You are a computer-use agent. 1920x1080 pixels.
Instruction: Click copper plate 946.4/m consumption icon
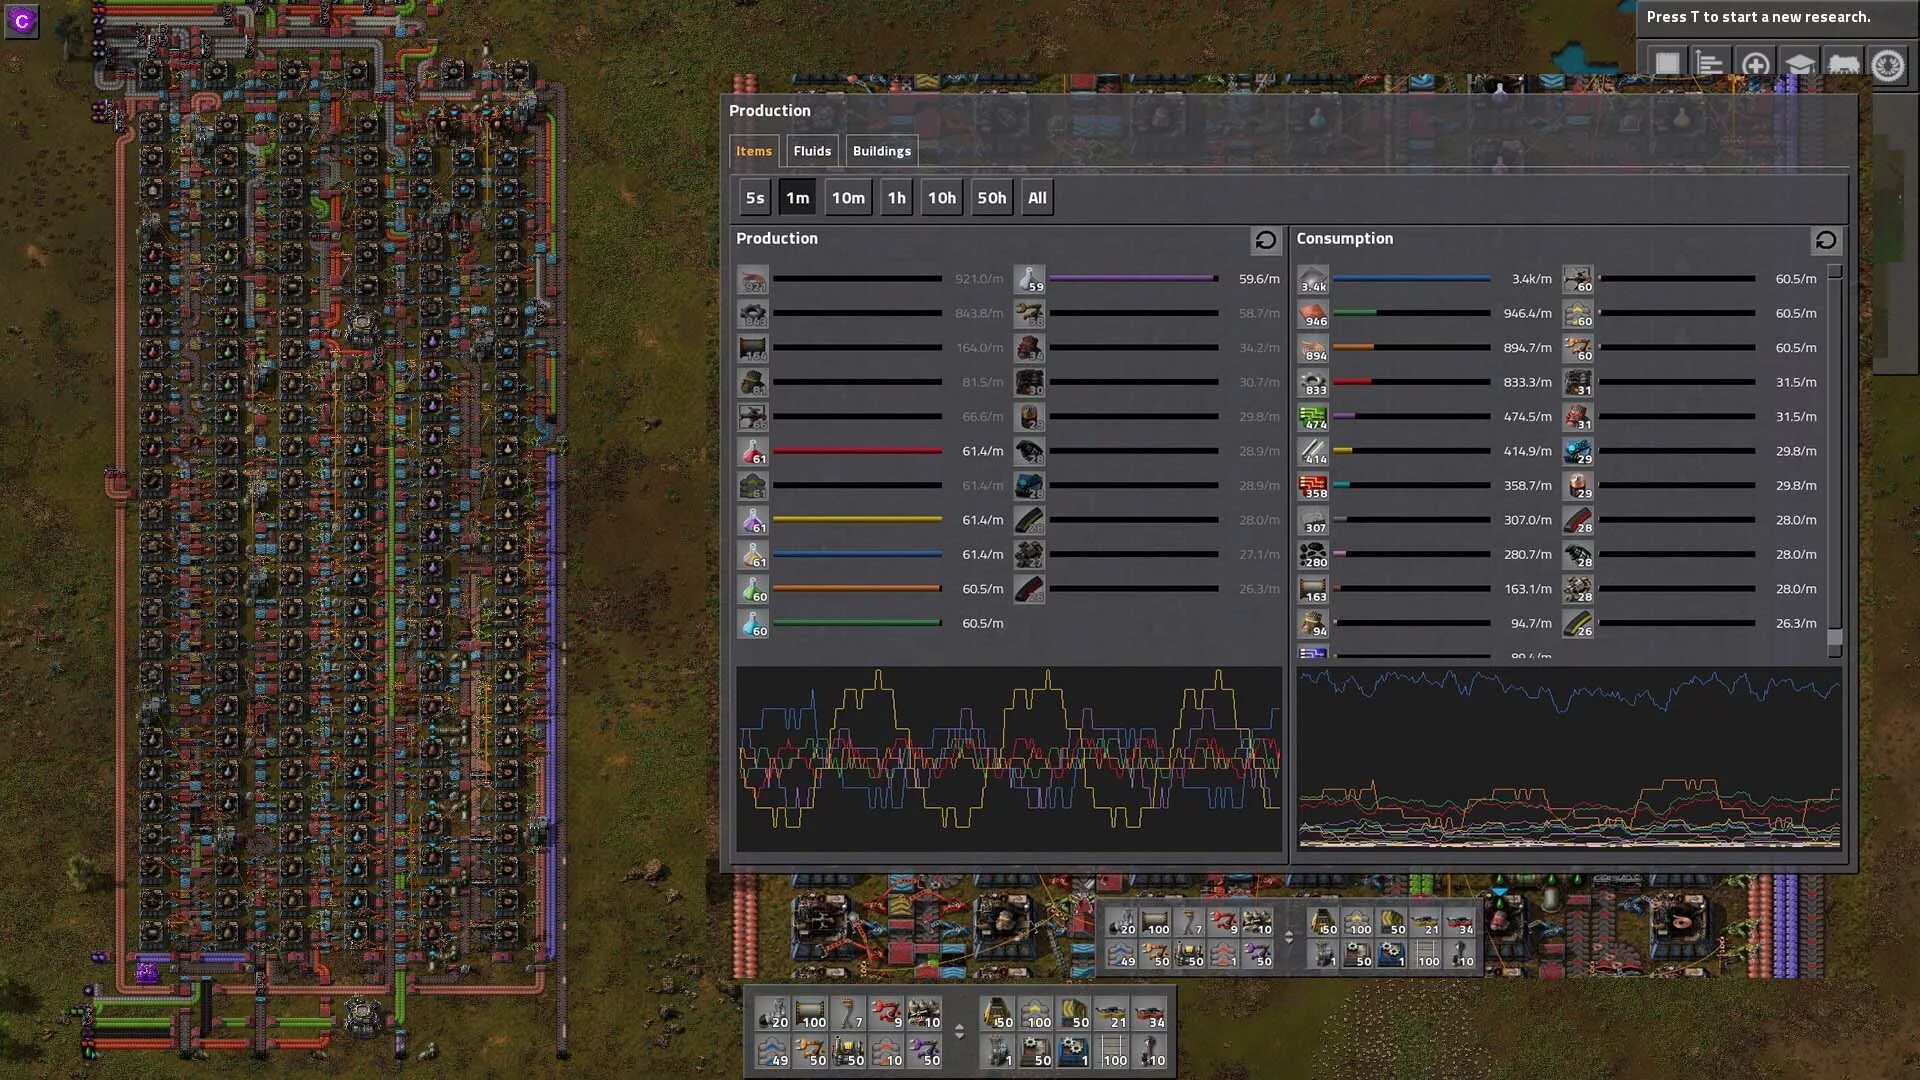pos(1313,314)
